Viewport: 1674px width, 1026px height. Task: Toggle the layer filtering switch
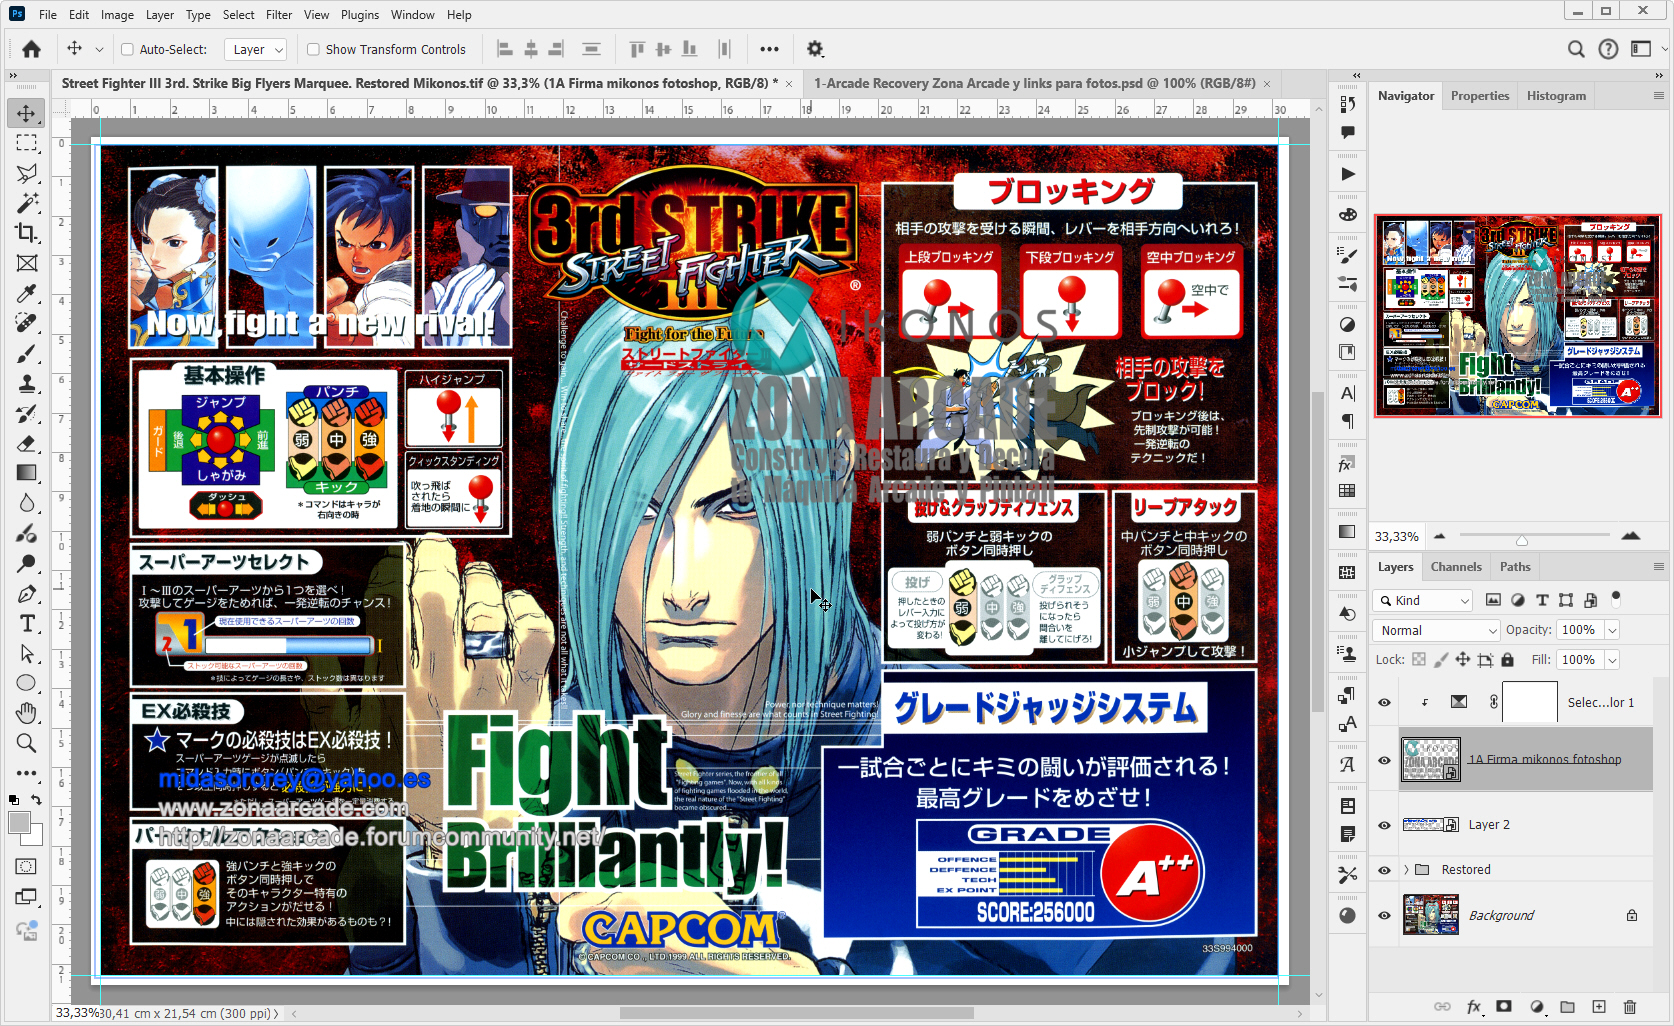(x=1616, y=599)
